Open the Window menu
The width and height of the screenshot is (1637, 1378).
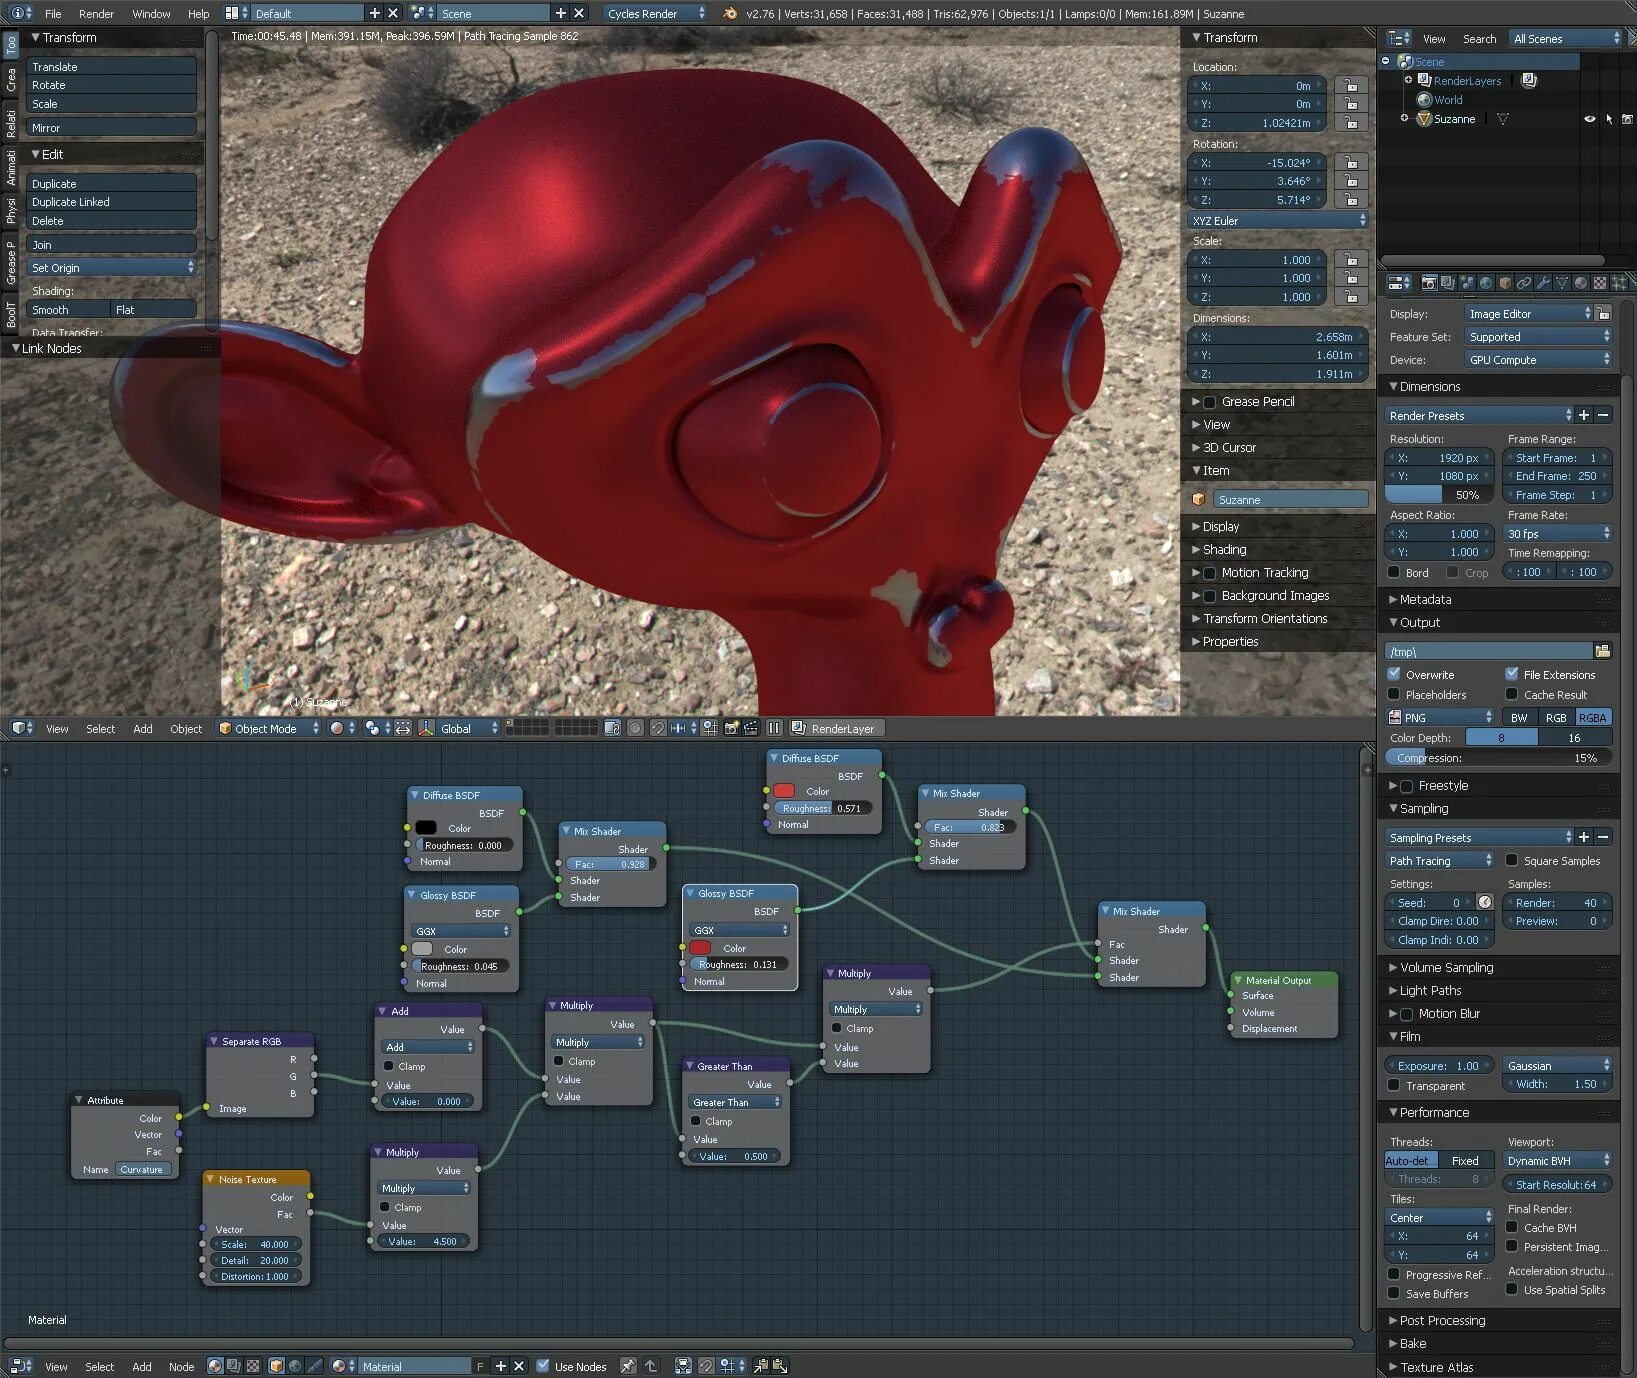click(151, 14)
